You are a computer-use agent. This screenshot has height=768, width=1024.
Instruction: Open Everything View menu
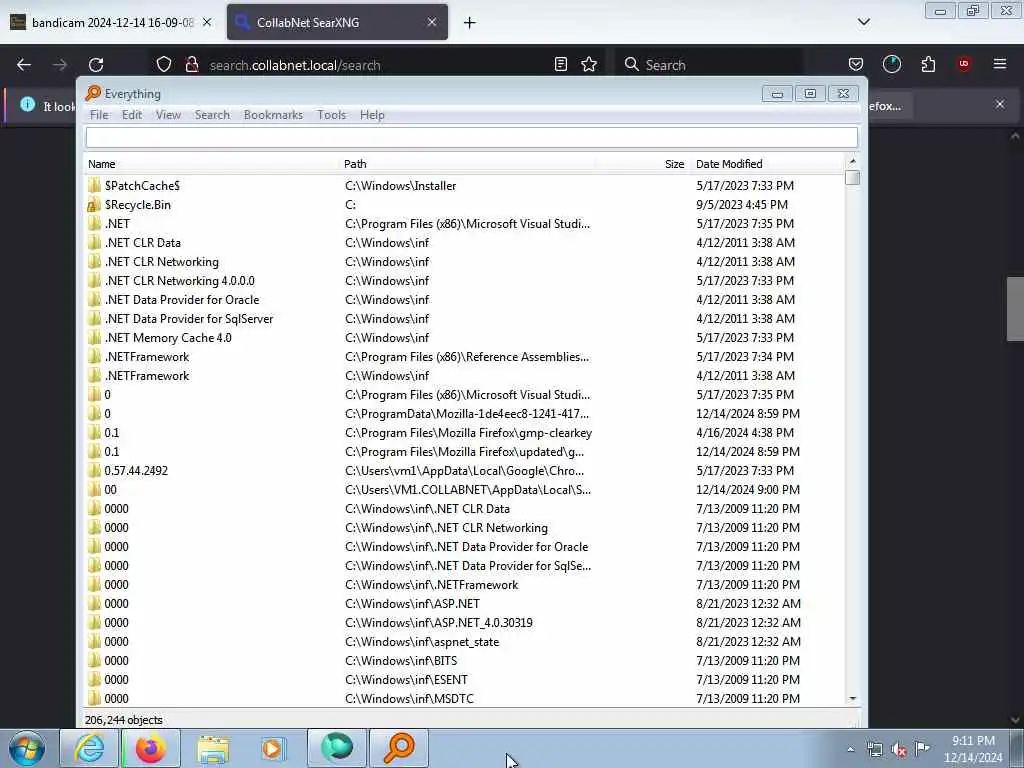click(x=168, y=115)
